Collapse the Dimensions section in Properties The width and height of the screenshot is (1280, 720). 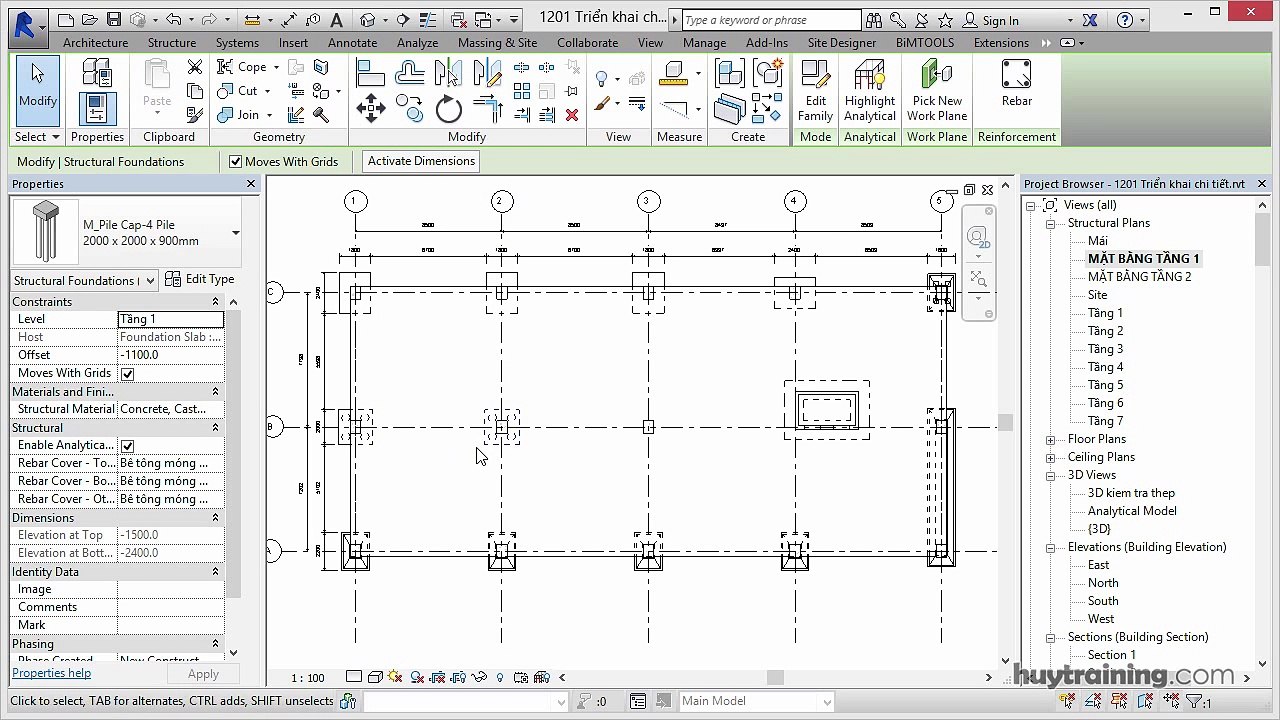215,518
